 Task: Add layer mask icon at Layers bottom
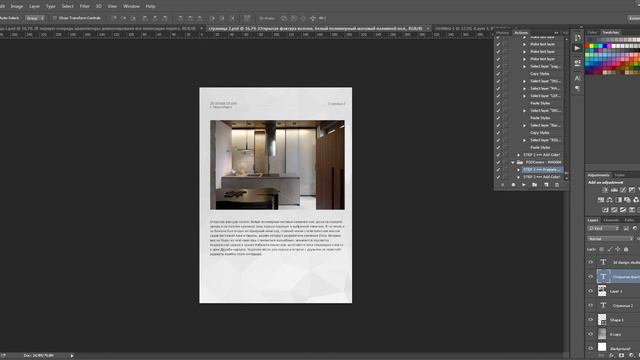pyautogui.click(x=621, y=356)
